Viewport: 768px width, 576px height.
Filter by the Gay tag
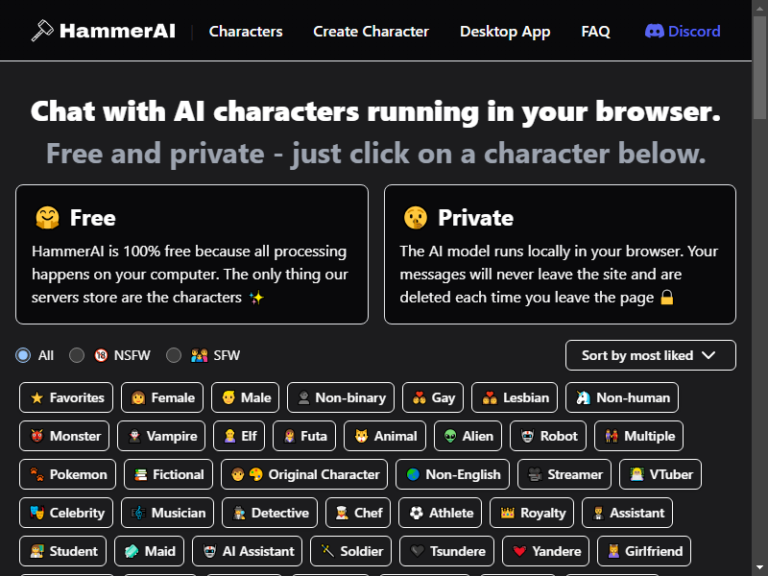pyautogui.click(x=432, y=398)
